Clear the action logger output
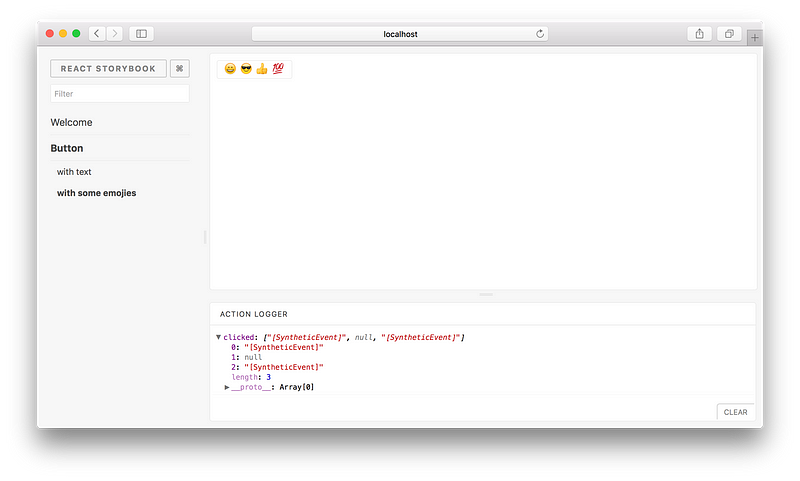Viewport: 800px width, 481px height. [x=735, y=412]
